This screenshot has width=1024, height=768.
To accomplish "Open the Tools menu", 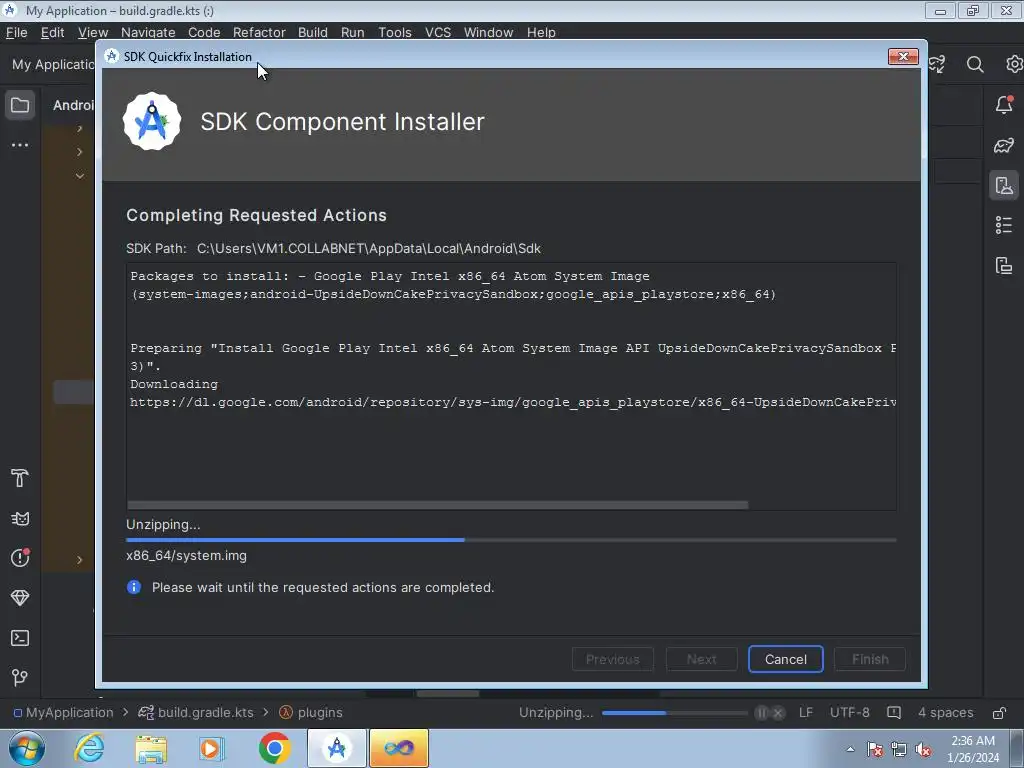I will 394,32.
